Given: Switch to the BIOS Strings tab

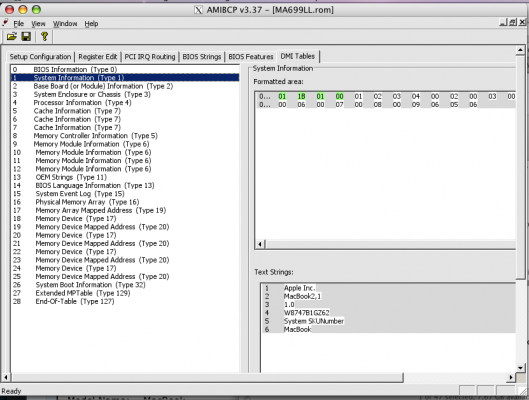Looking at the screenshot, I should point(201,57).
